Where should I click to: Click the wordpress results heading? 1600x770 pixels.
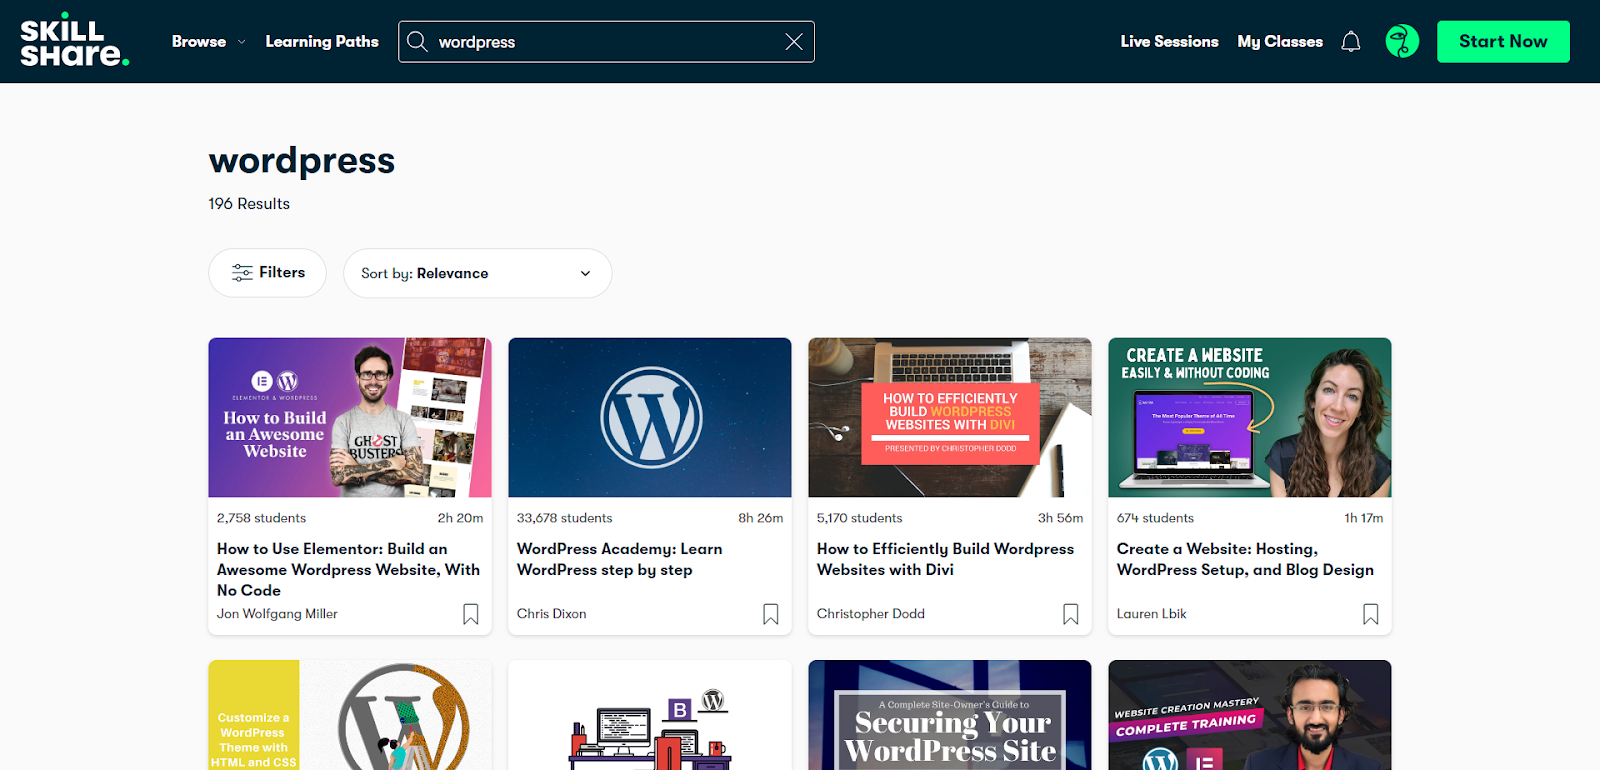tap(302, 161)
